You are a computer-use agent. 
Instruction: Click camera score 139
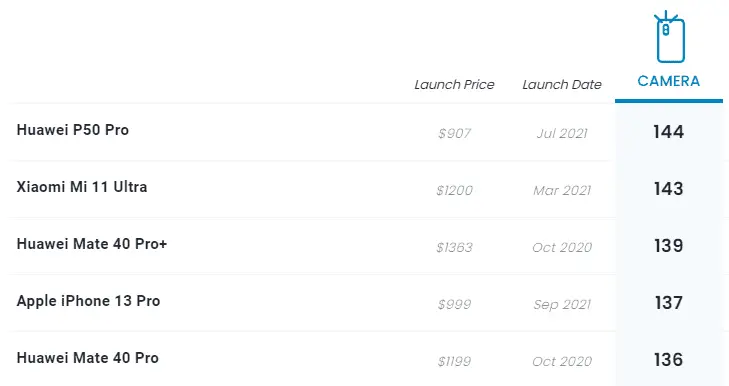point(668,246)
